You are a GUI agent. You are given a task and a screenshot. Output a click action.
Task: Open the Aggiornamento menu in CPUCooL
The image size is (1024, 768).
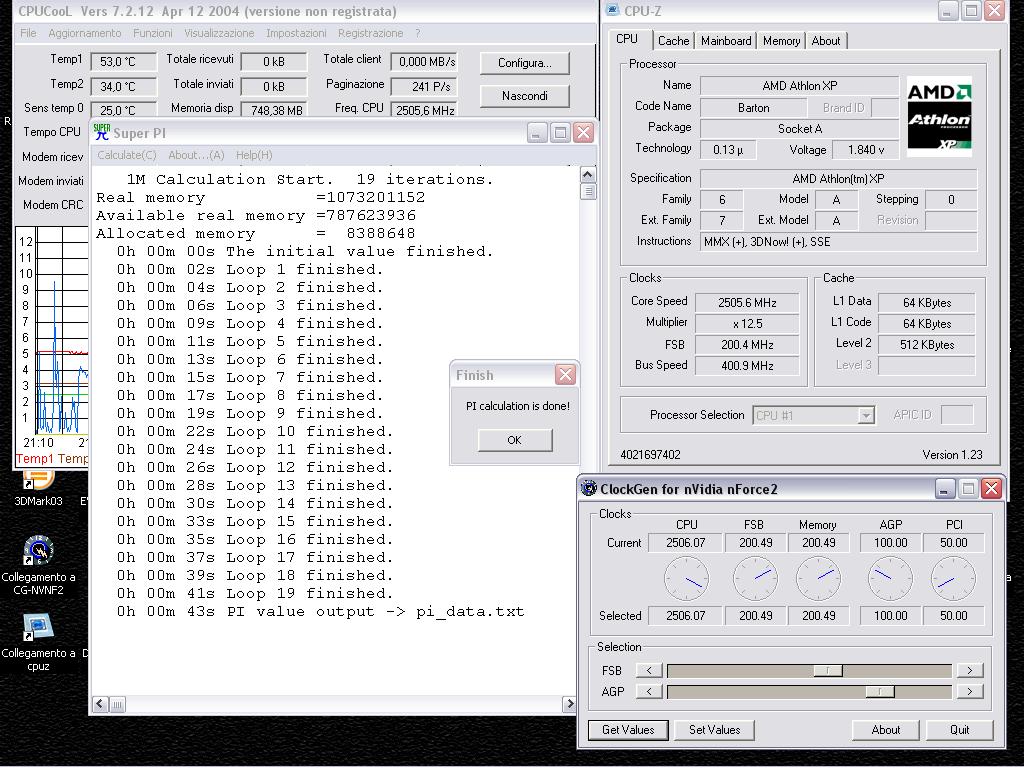pyautogui.click(x=85, y=33)
